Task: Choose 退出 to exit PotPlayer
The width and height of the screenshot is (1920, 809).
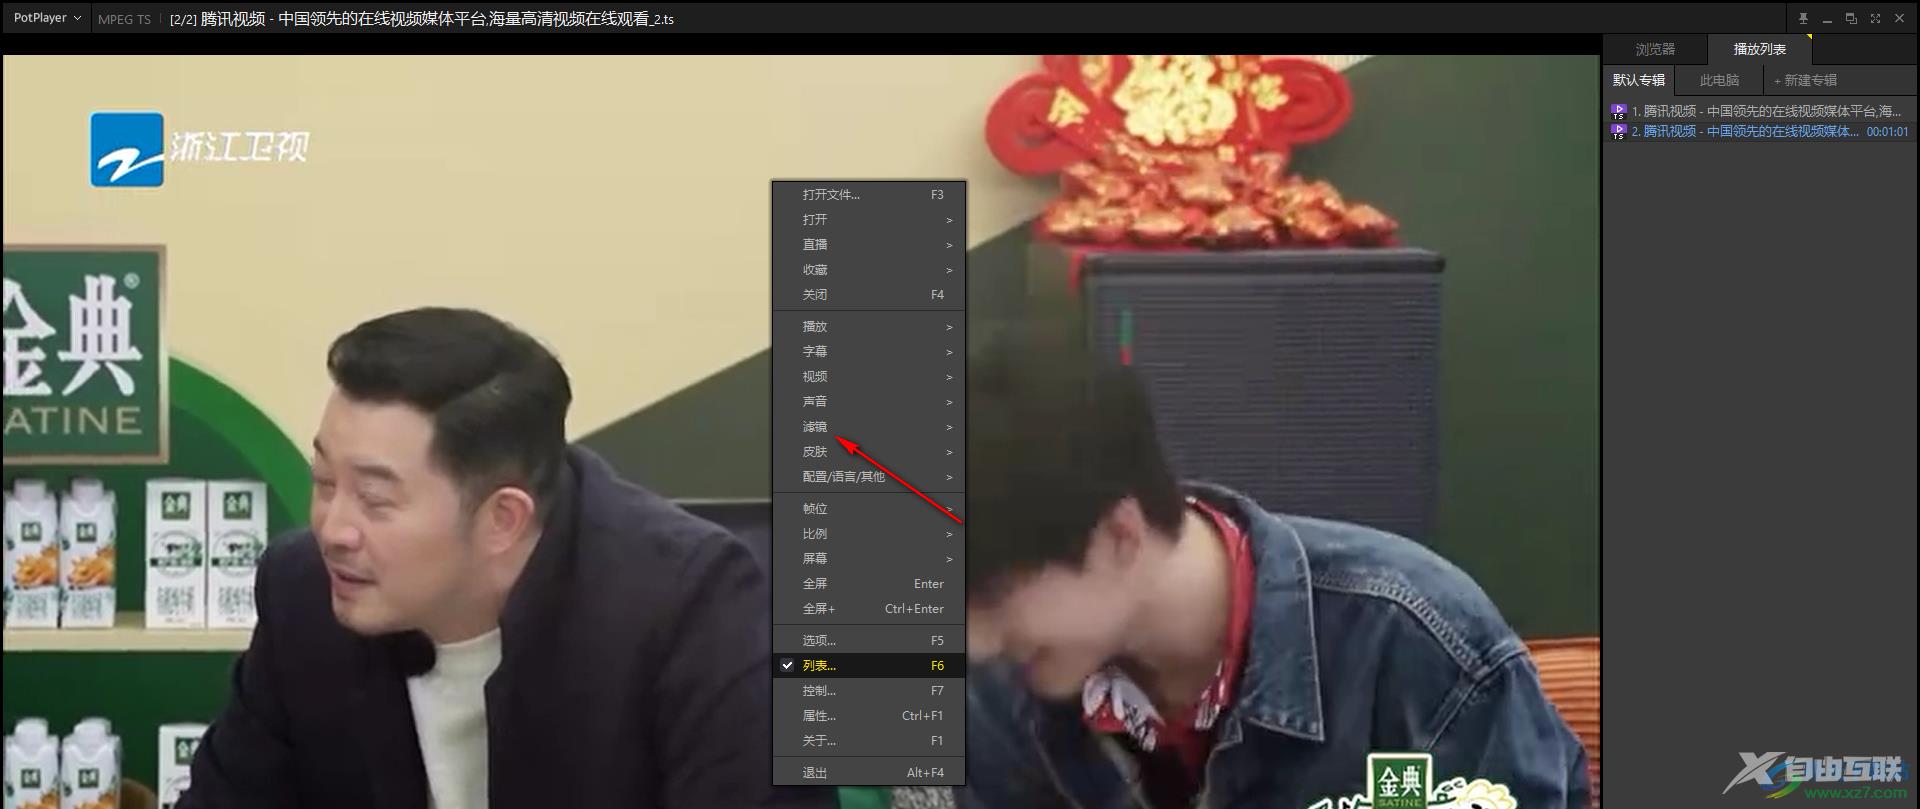Action: coord(868,772)
